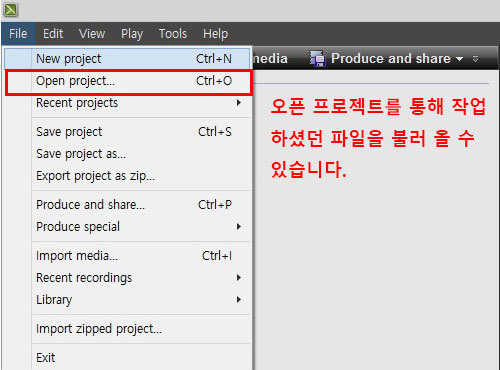Click the Produce and share film icon
500x370 pixels.
point(317,59)
